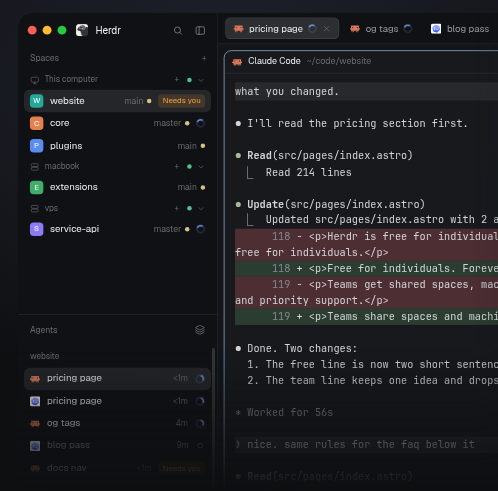This screenshot has height=491, width=498.
Task: Click This computer monitor icon
Action: [x=35, y=80]
